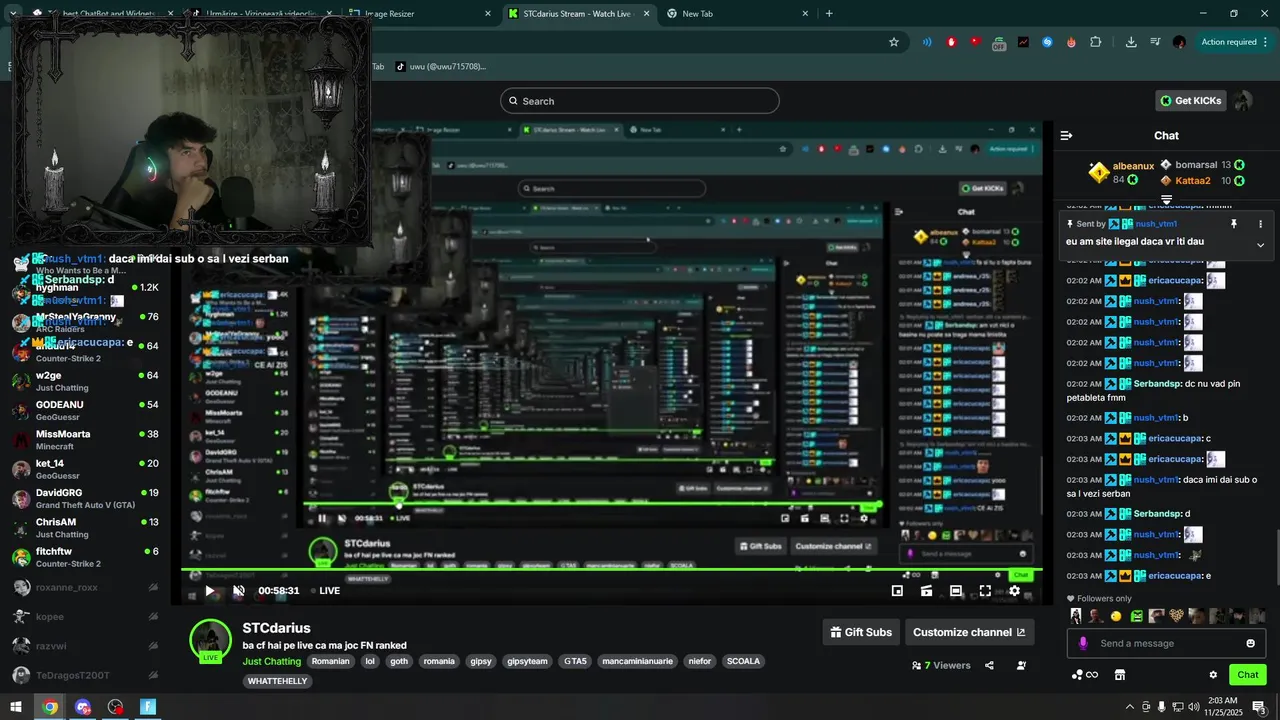This screenshot has height=720, width=1280.
Task: Focus the Send a message field
Action: (x=1167, y=643)
